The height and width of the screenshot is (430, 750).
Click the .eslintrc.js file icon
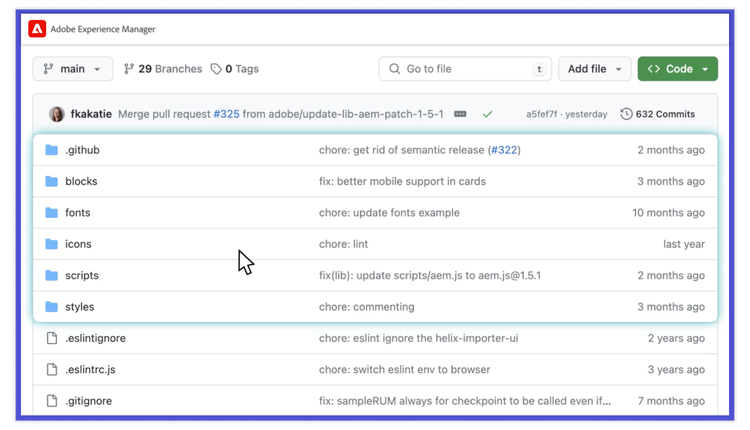point(52,369)
